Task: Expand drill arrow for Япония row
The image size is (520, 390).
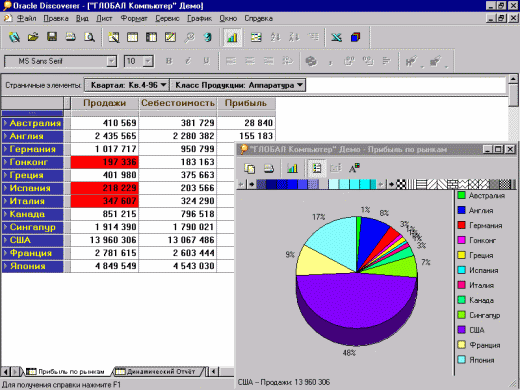Action: (5, 266)
